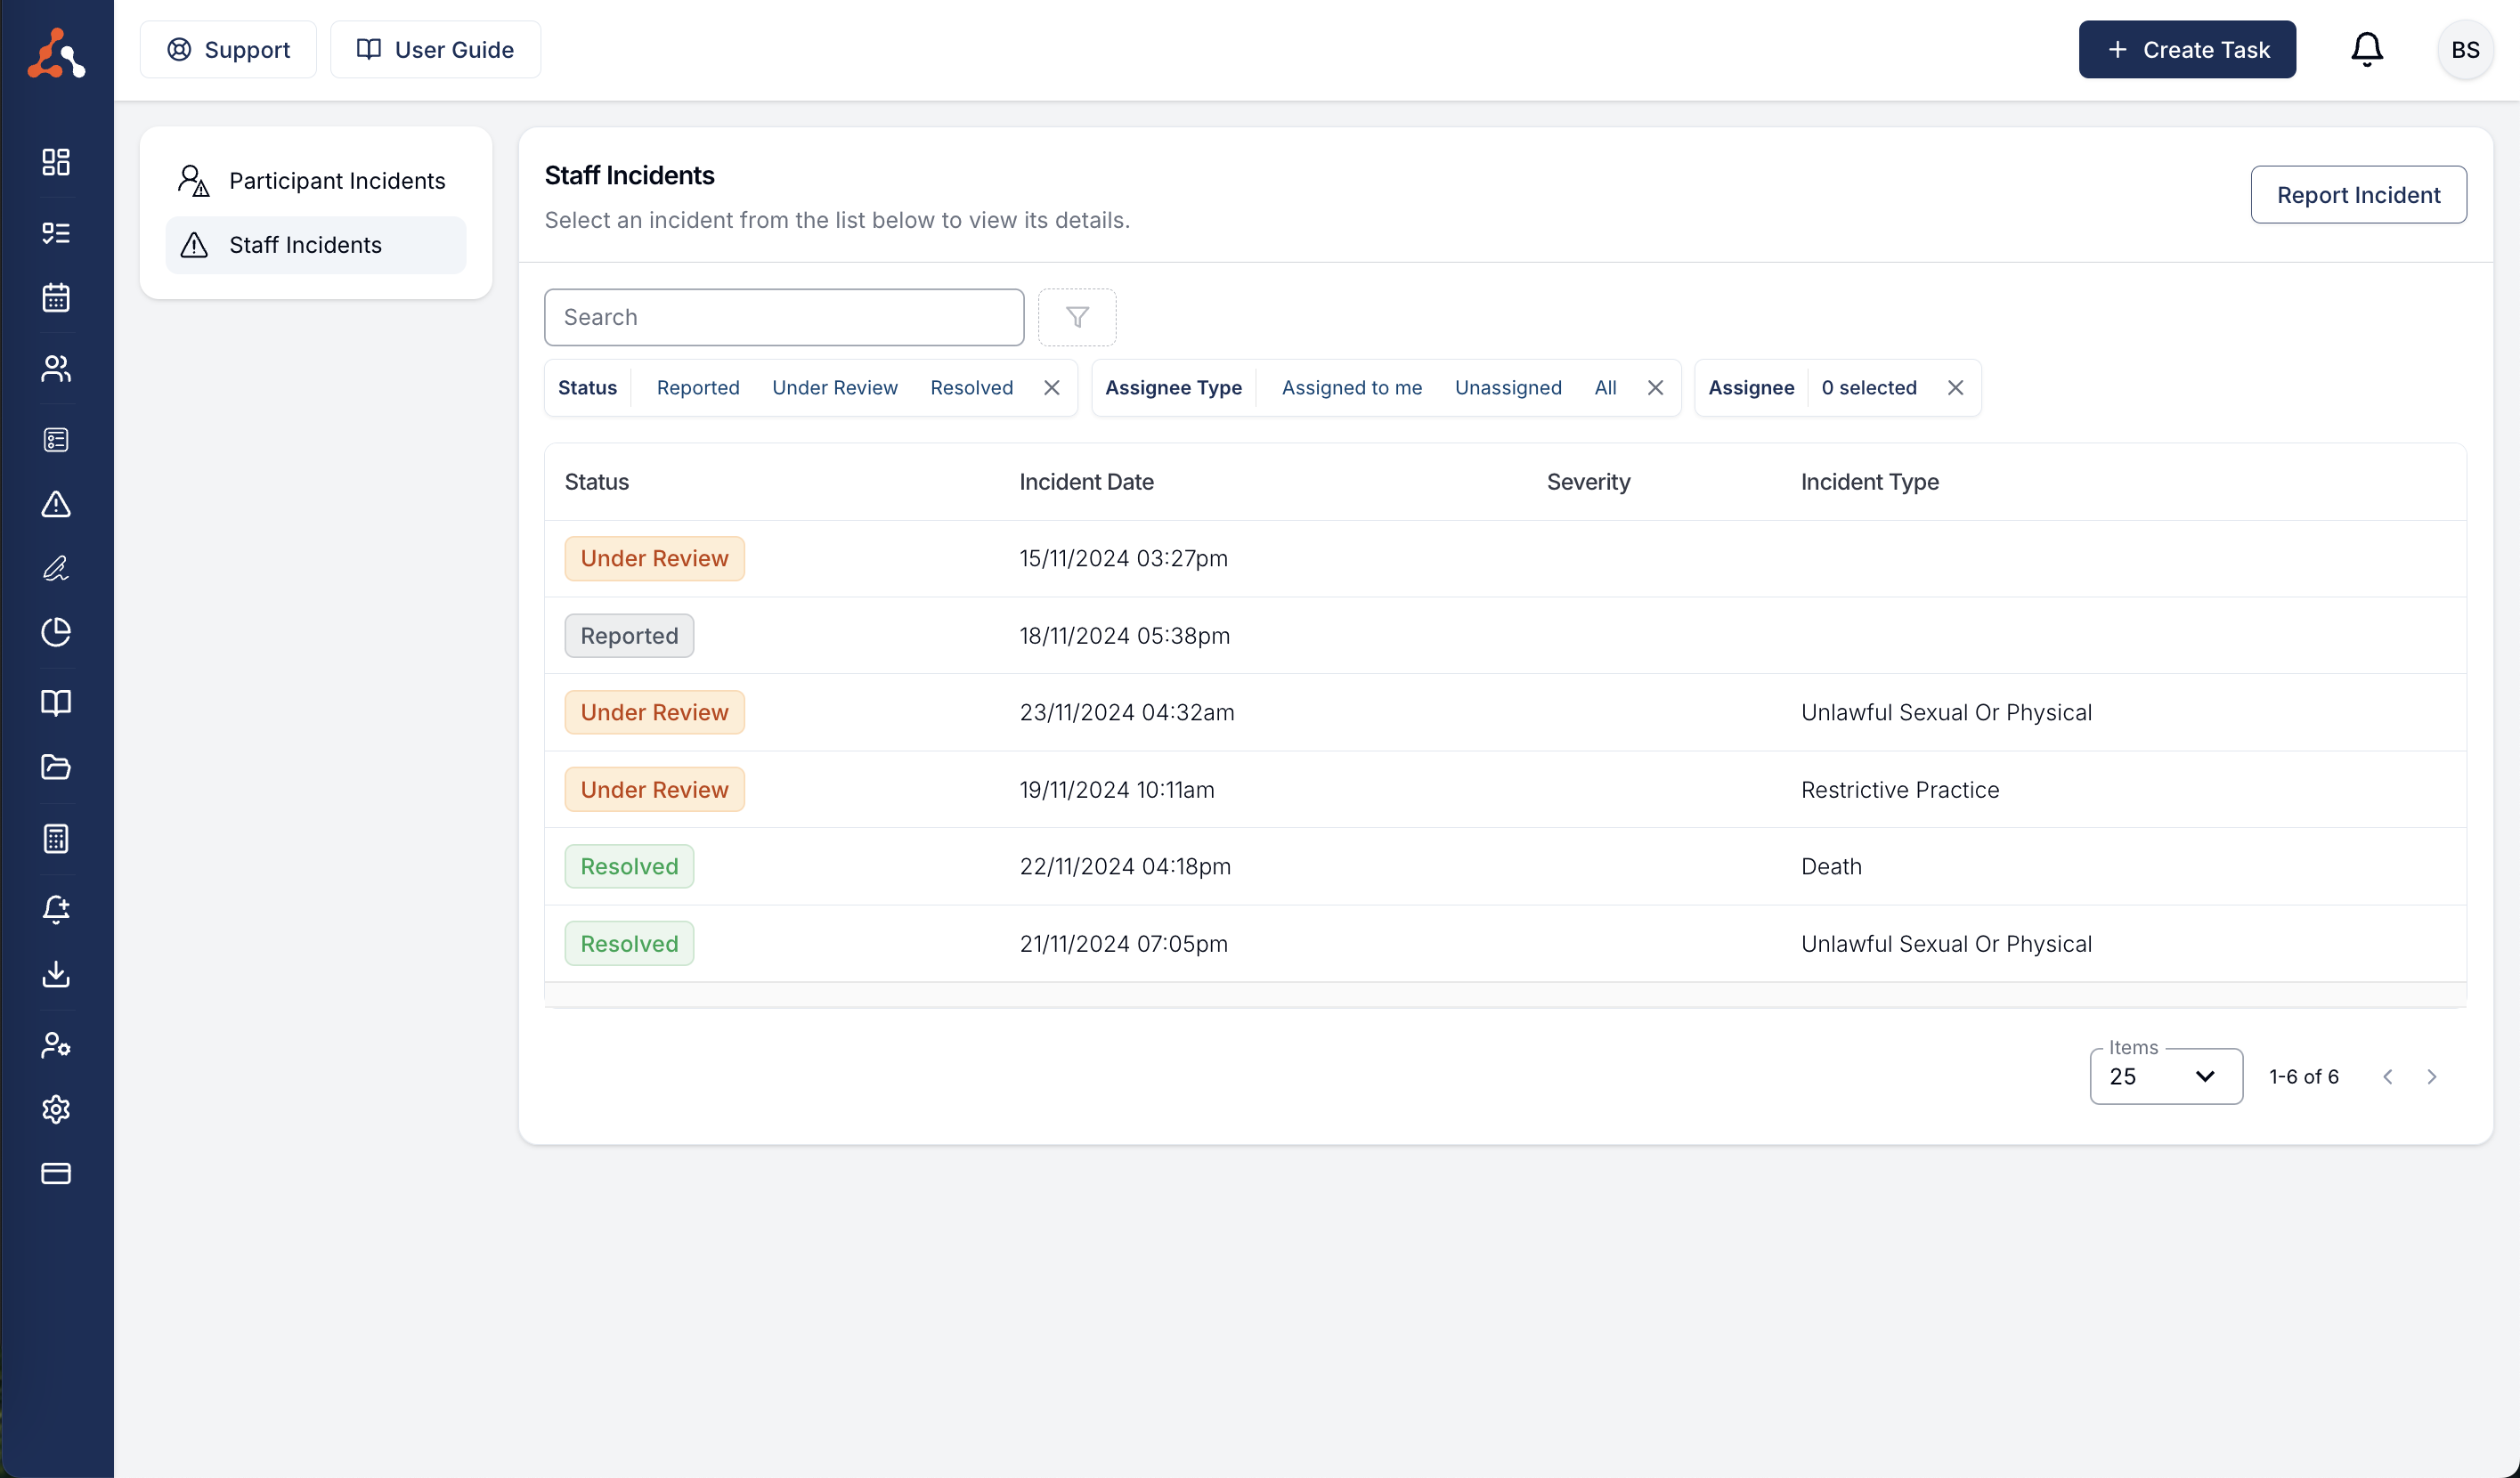Expand the Items per page dropdown
Image resolution: width=2520 pixels, height=1478 pixels.
click(x=2165, y=1077)
